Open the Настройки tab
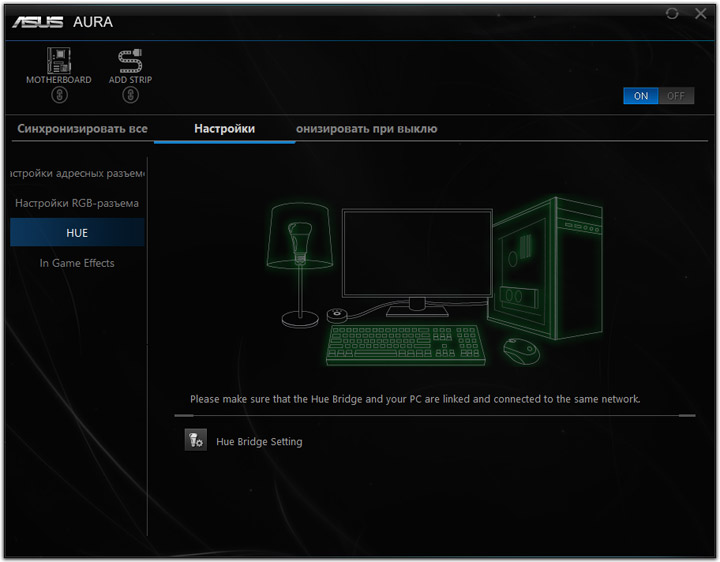The image size is (720, 562). click(225, 129)
